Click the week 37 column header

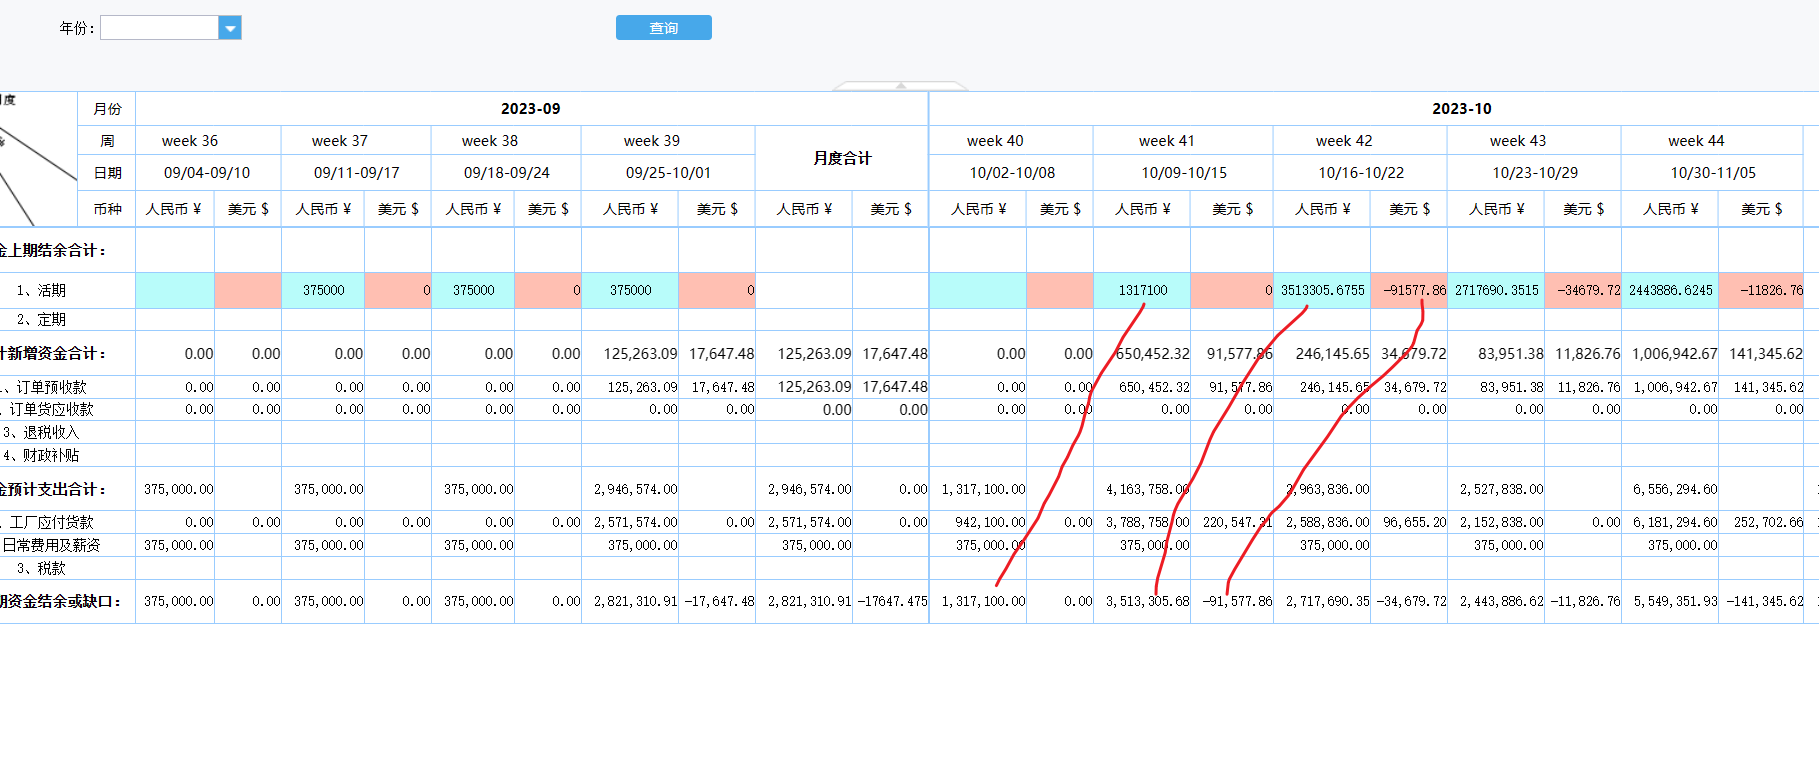(340, 141)
